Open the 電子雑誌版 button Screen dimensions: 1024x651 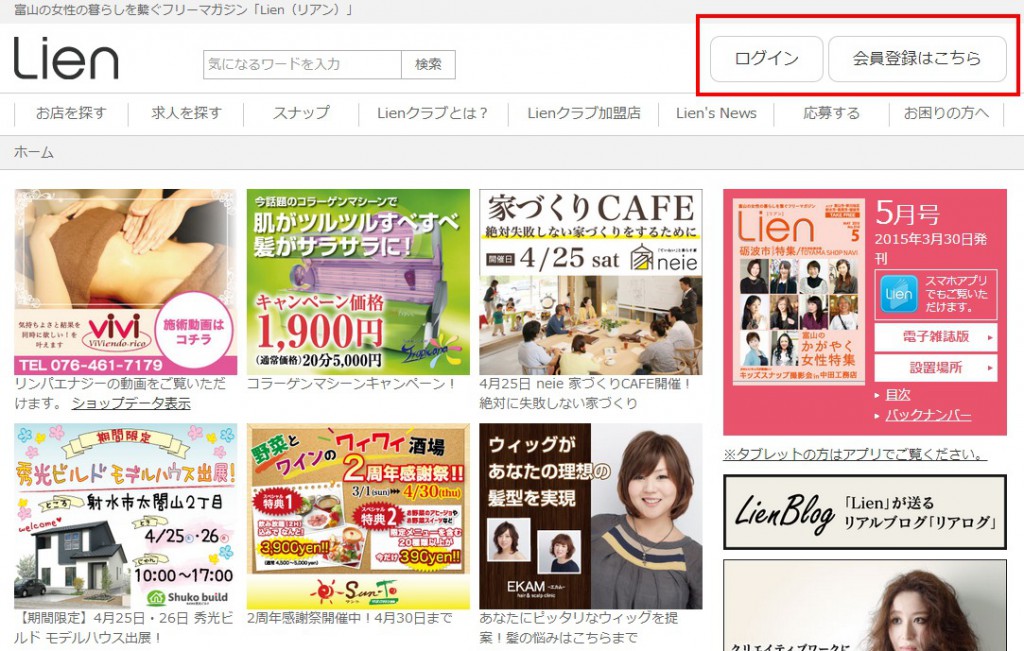tap(936, 337)
